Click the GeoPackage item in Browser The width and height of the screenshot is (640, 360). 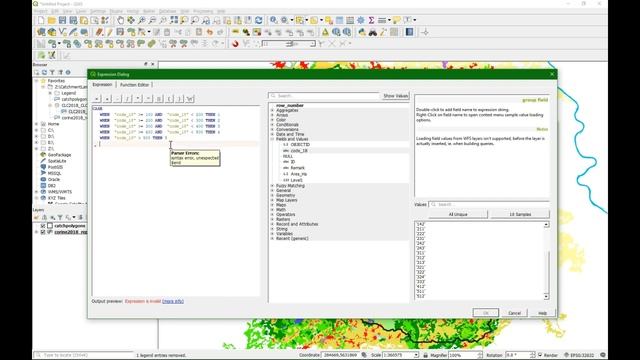pyautogui.click(x=59, y=155)
